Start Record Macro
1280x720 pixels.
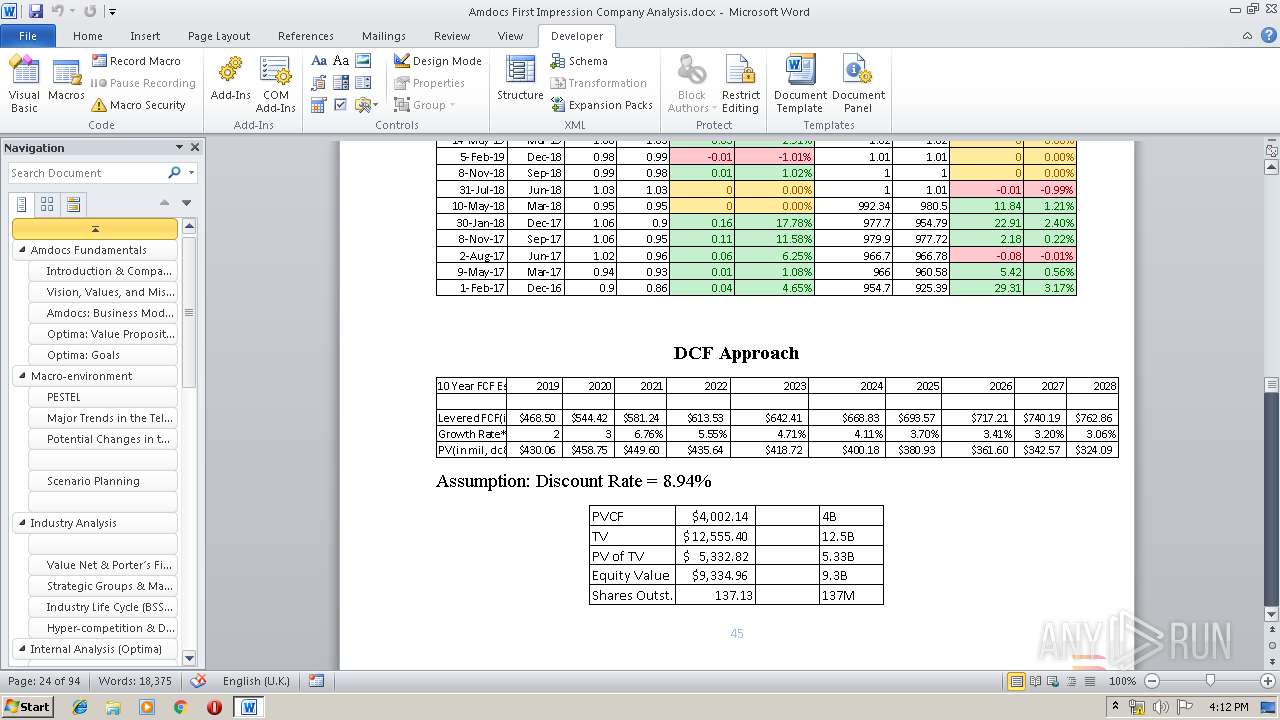coord(135,61)
